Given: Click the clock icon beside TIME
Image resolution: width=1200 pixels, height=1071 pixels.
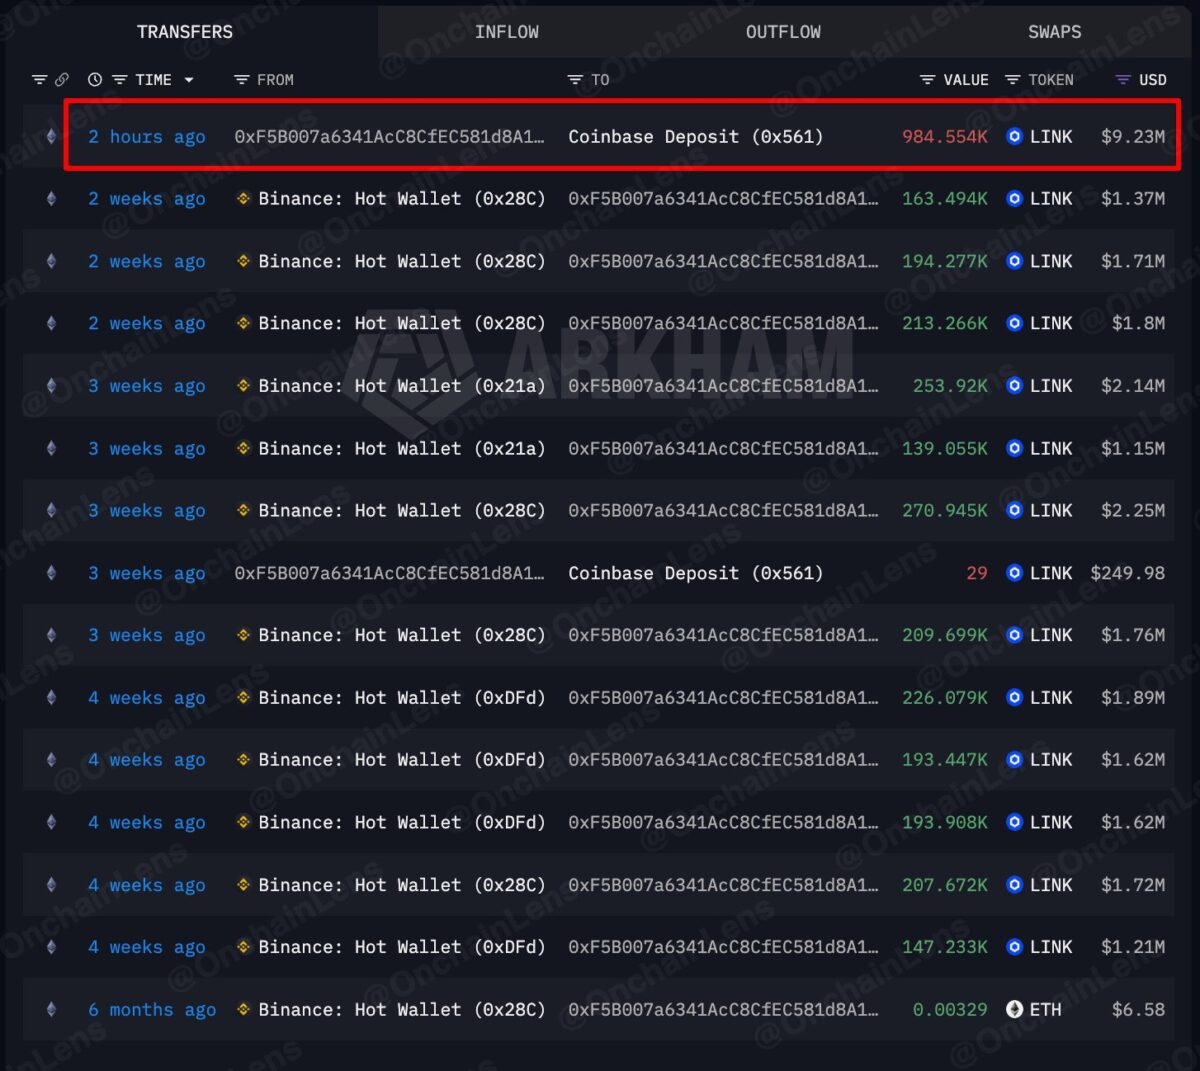Looking at the screenshot, I should pos(95,80).
